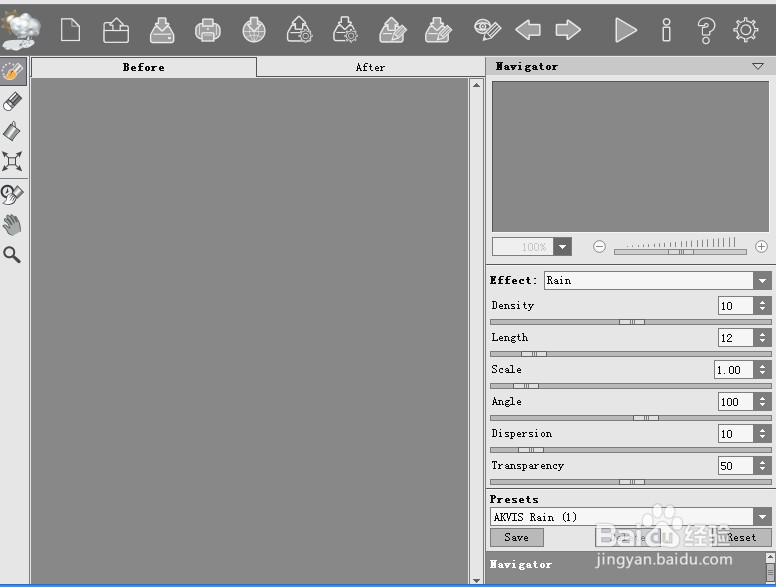
Task: Click the Length value field
Action: pos(735,338)
